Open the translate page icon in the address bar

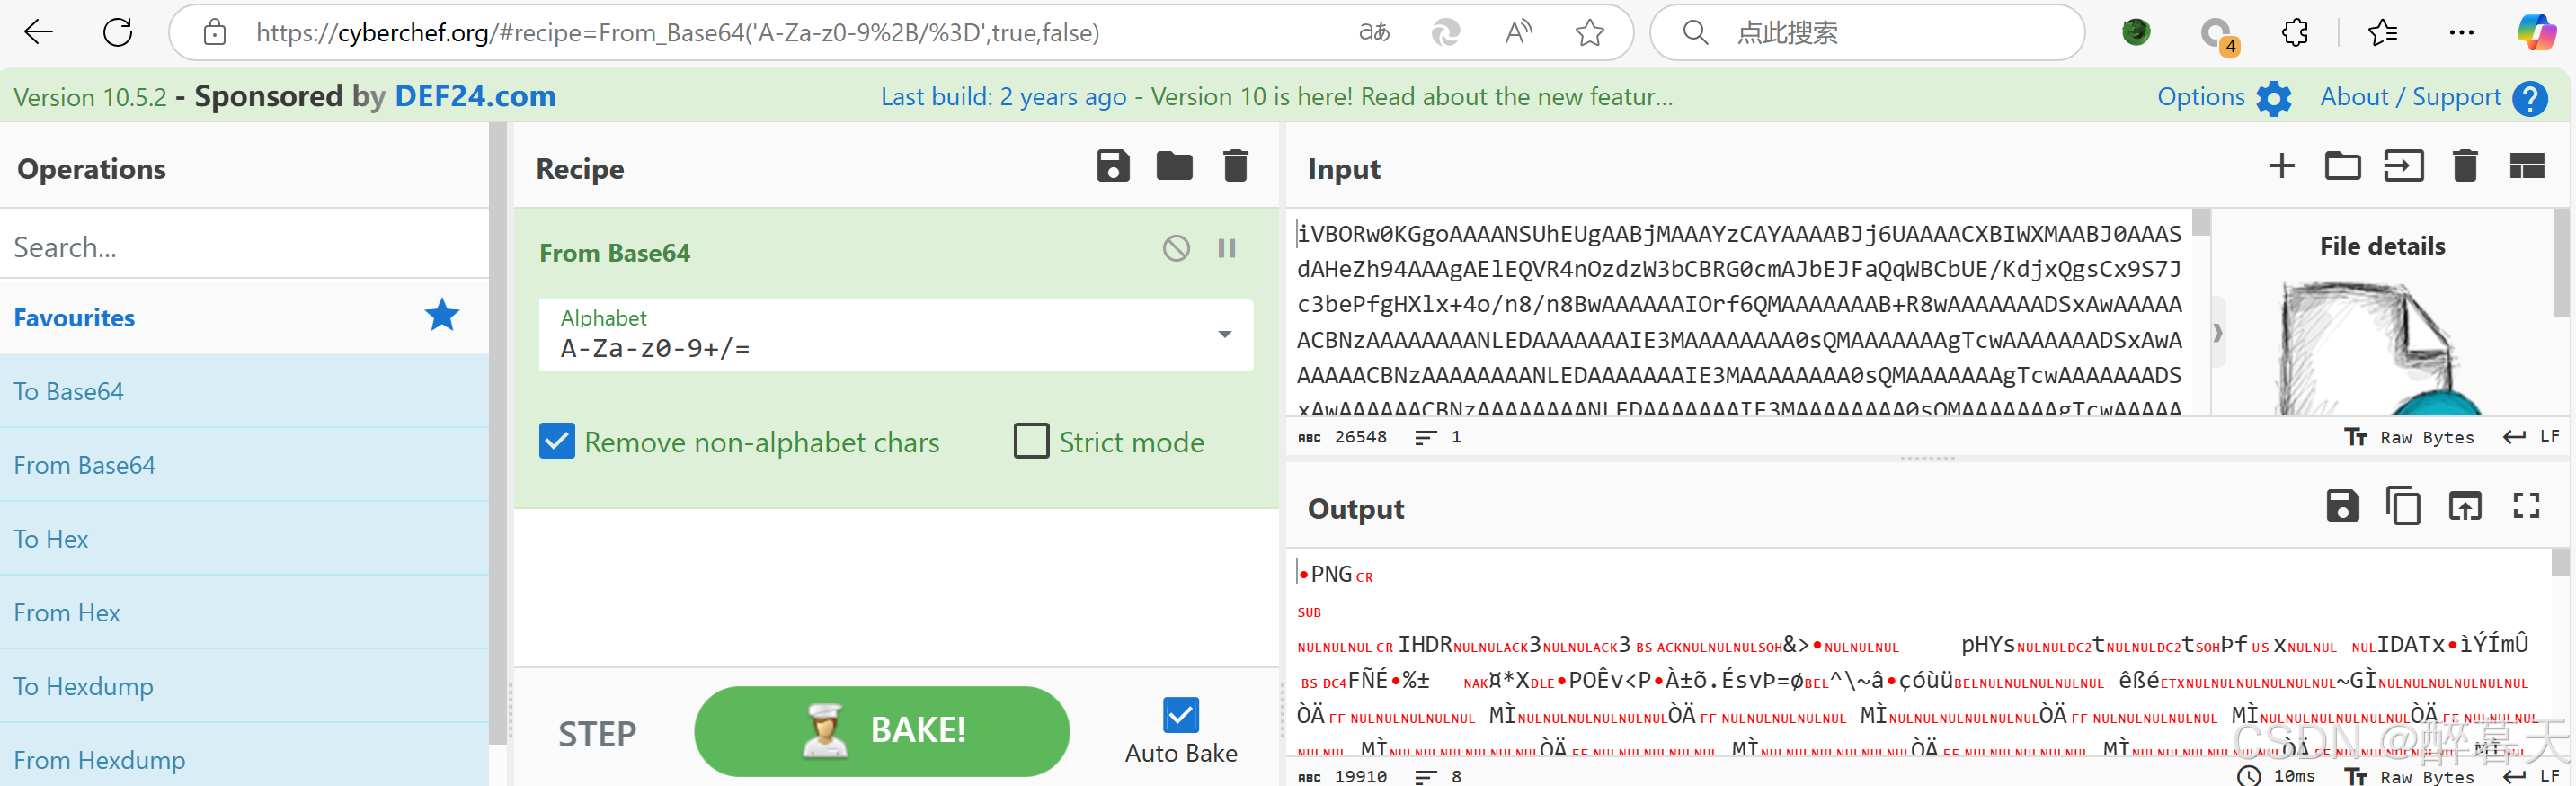click(x=1374, y=33)
